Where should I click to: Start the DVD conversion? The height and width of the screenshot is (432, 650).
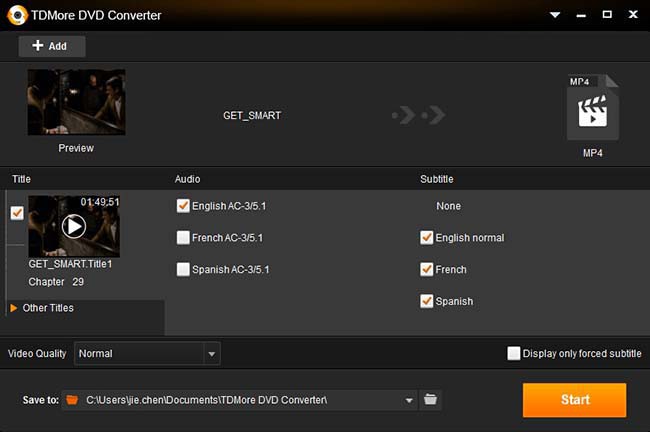(x=575, y=400)
